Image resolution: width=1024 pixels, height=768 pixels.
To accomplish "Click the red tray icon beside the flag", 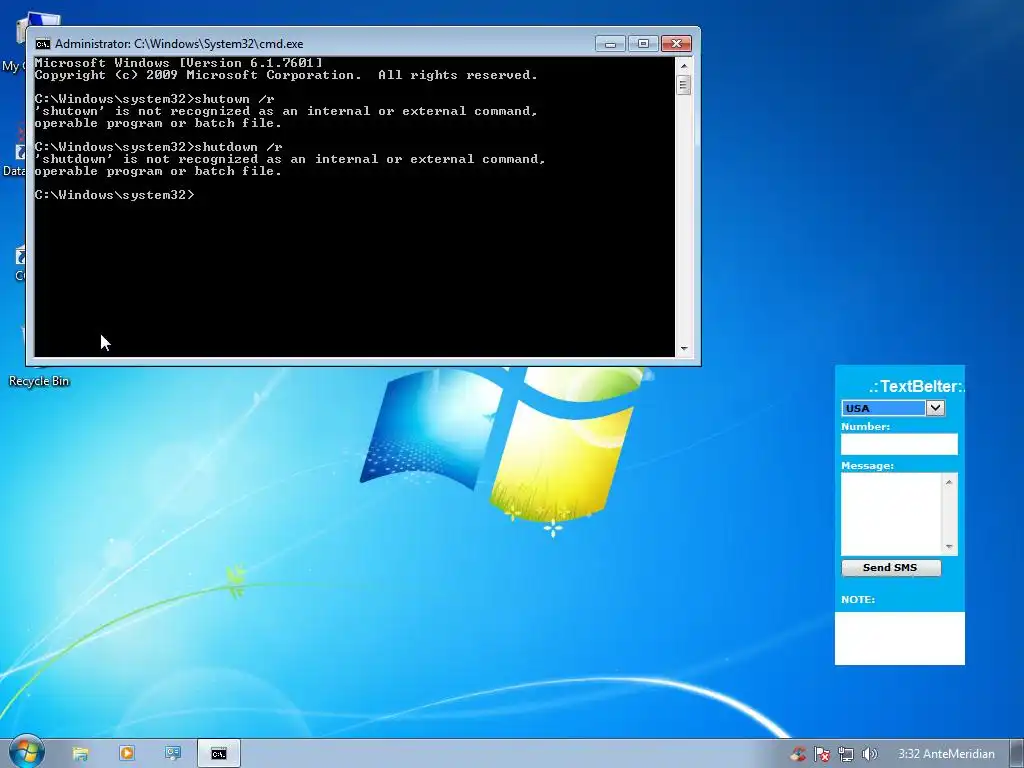I will 798,754.
